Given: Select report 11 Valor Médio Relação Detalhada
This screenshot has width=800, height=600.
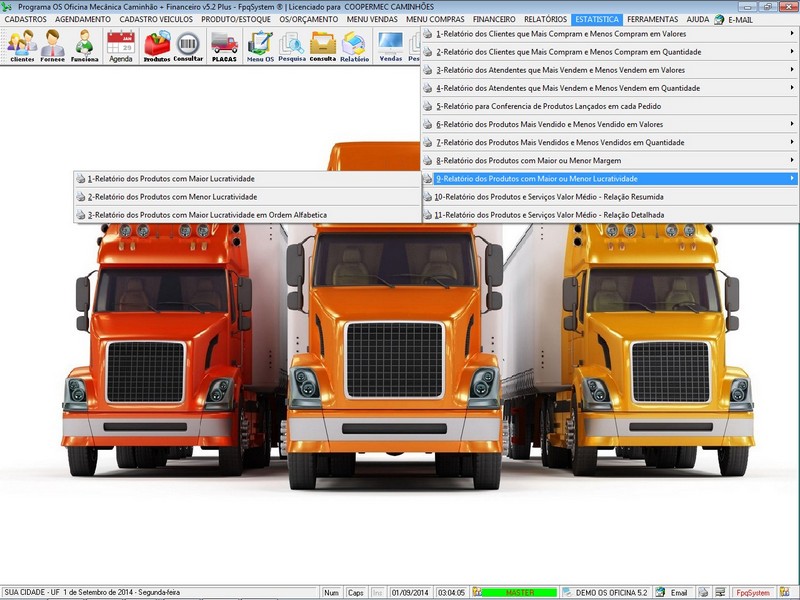Looking at the screenshot, I should tap(610, 215).
